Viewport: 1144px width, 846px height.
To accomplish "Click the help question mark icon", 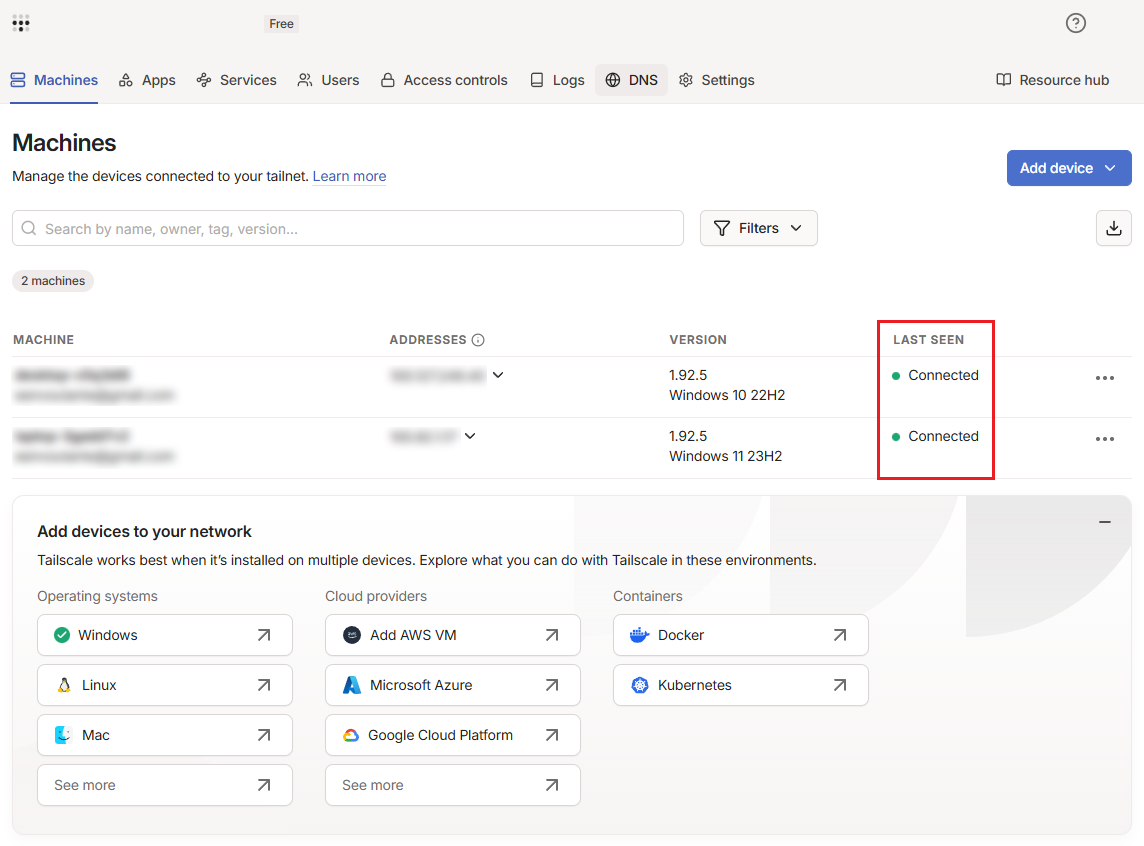I will coord(1075,23).
